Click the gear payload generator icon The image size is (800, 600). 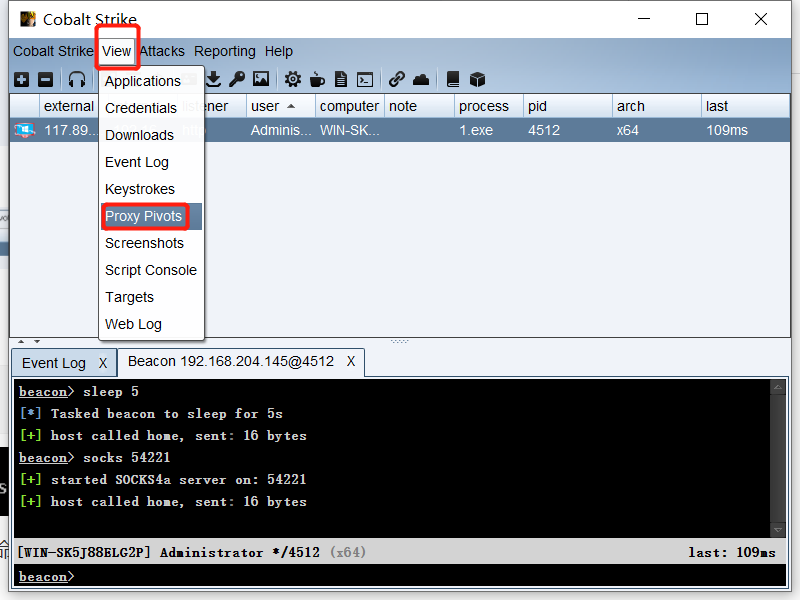pos(293,80)
